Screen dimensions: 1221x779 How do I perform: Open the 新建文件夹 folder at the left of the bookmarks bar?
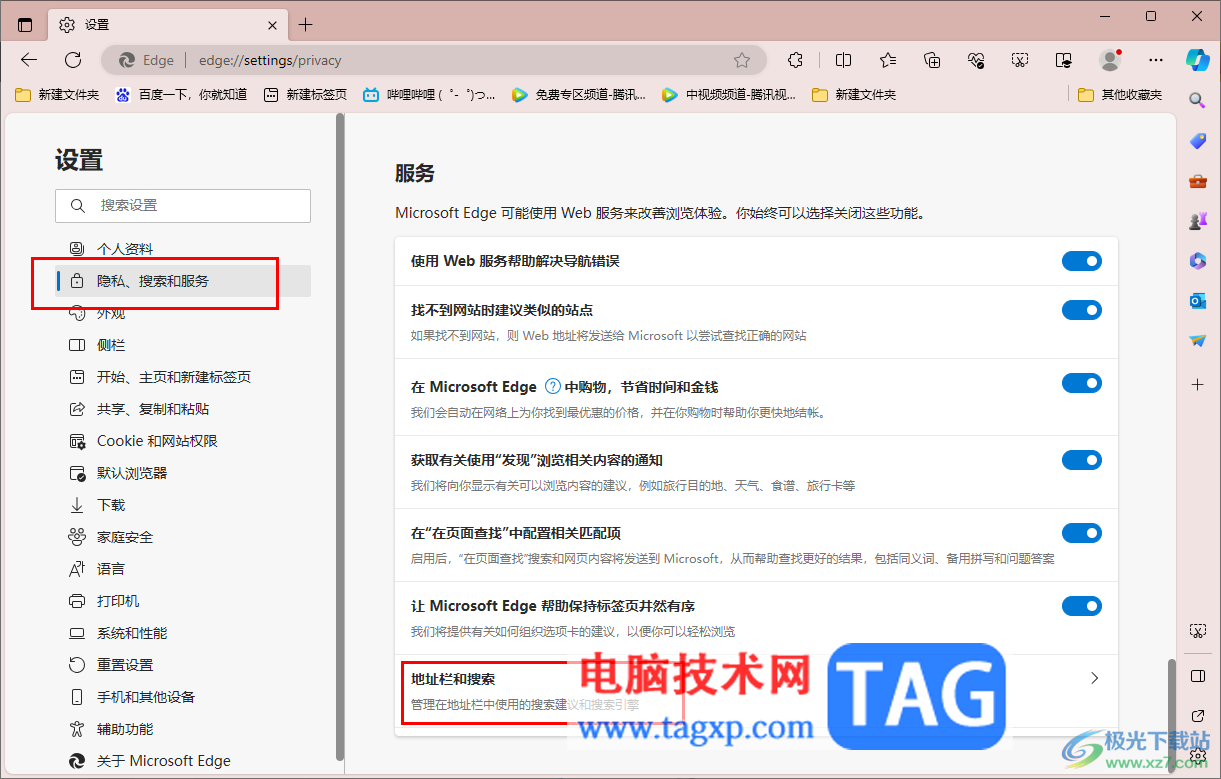[57, 95]
